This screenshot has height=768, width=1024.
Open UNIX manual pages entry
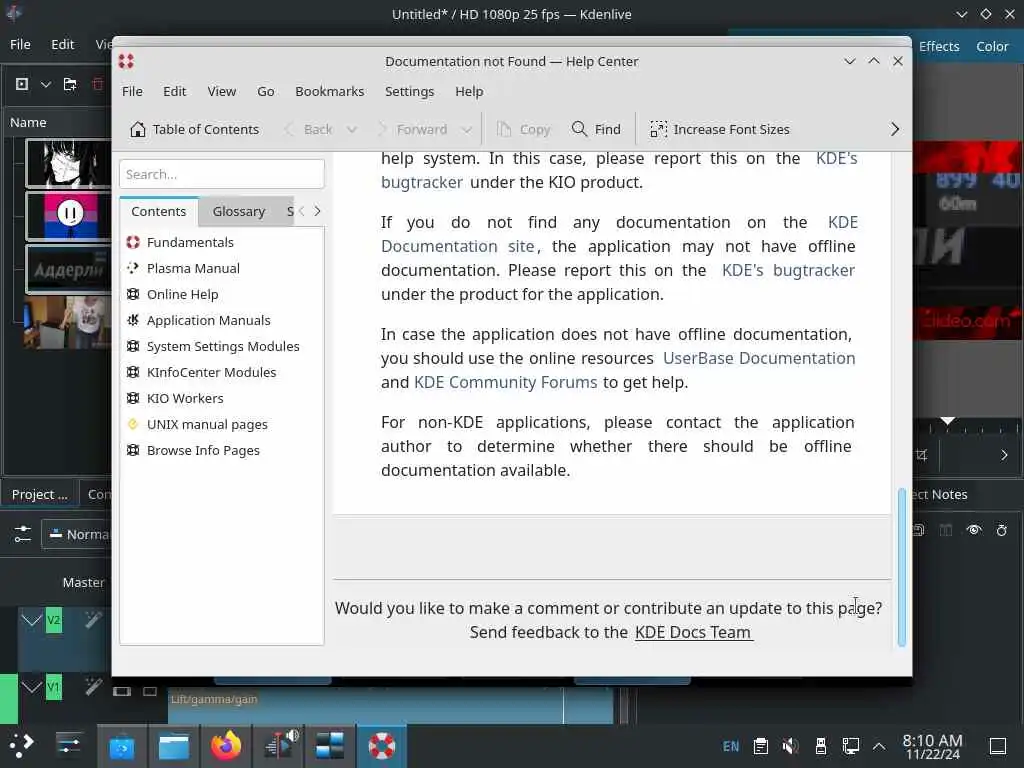click(207, 424)
